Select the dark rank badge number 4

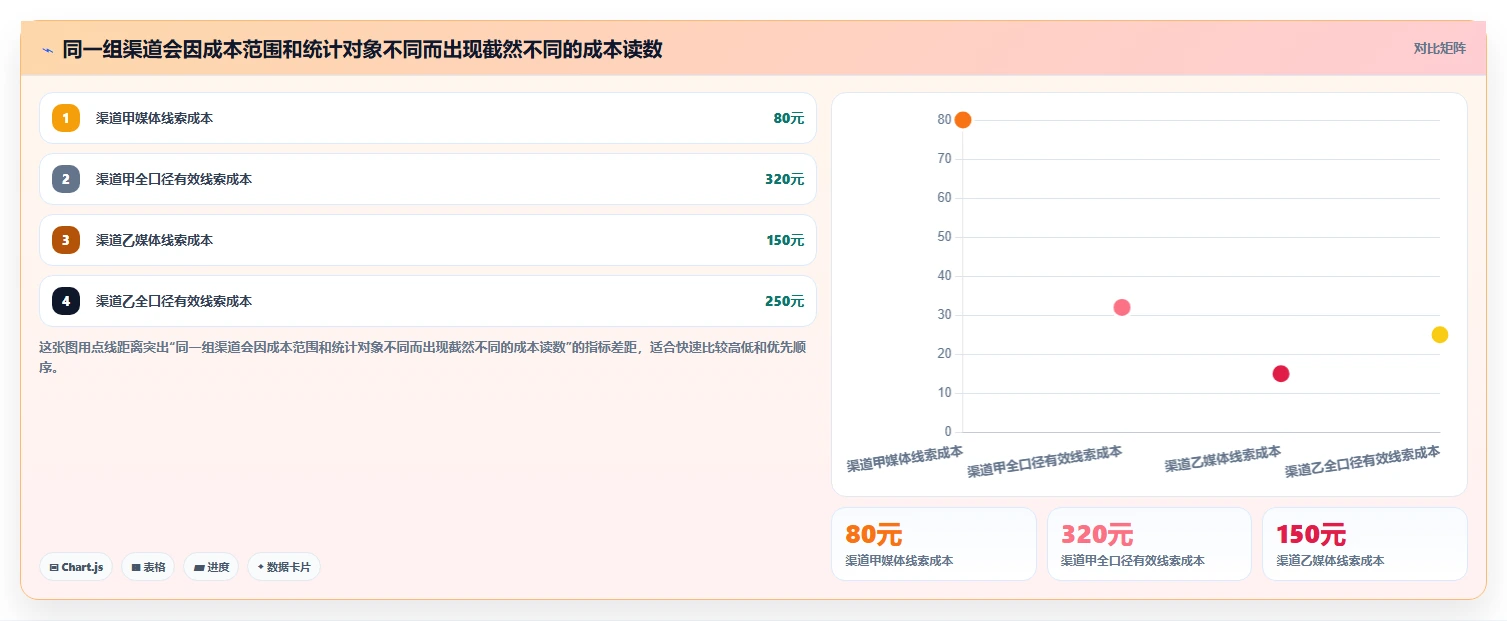[x=66, y=301]
